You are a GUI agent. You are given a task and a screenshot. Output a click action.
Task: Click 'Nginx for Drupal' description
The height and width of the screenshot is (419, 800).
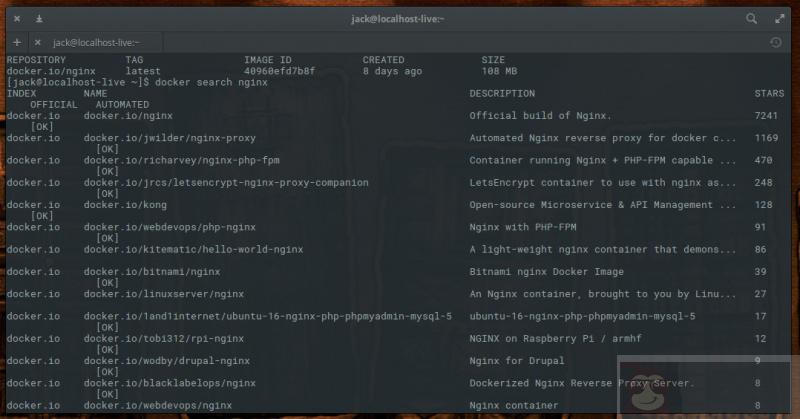pos(517,361)
